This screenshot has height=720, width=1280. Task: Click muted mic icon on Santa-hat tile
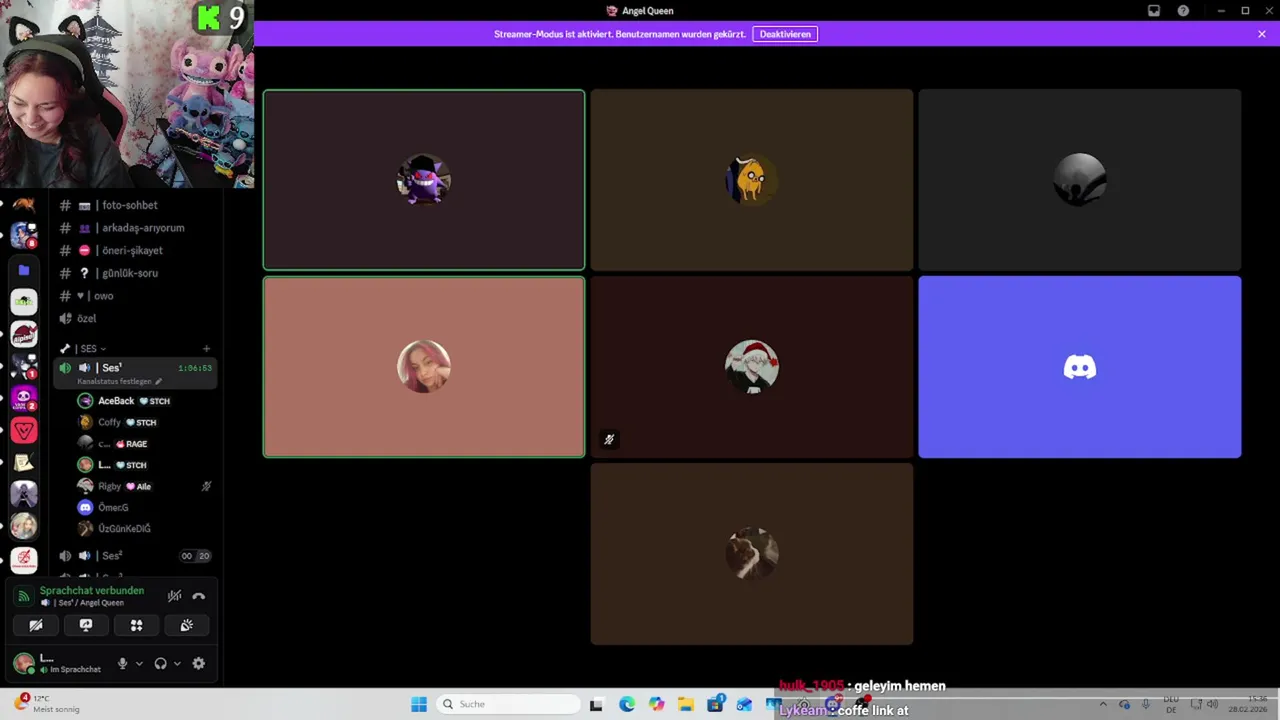(609, 439)
